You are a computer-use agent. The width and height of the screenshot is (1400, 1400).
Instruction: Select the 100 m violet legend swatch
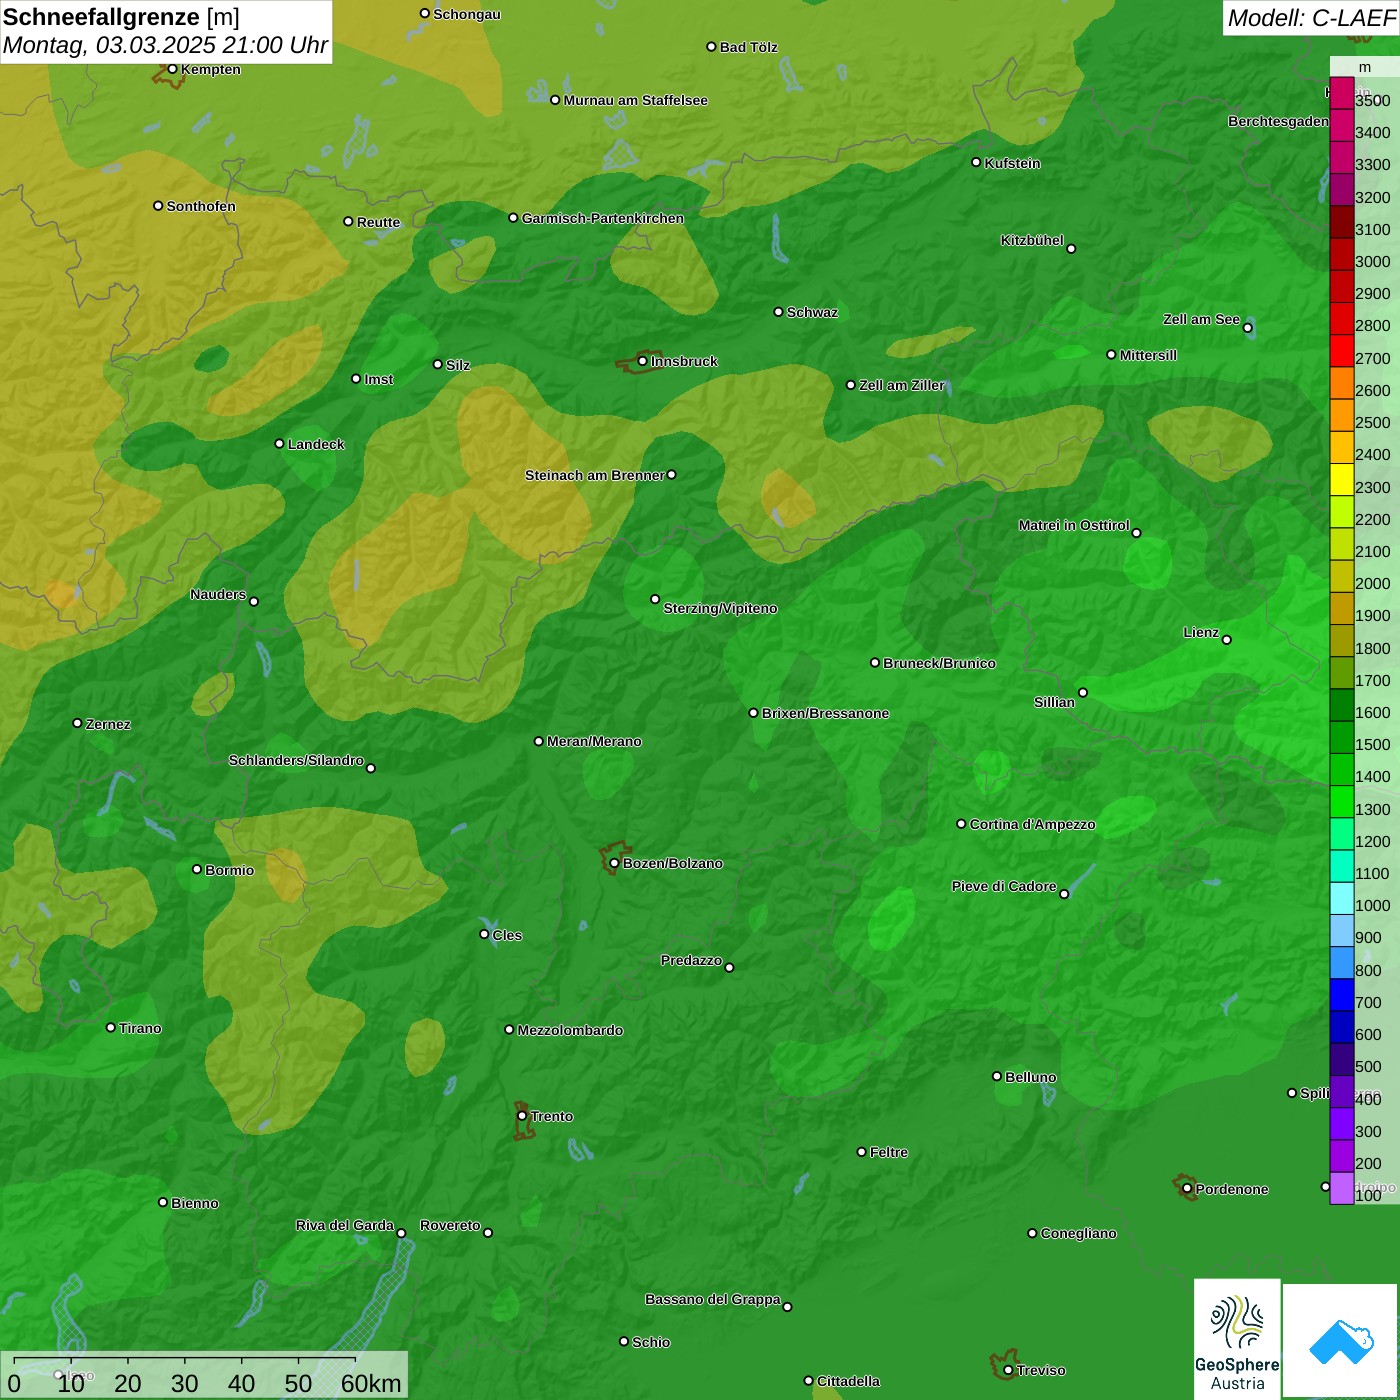click(1341, 1188)
